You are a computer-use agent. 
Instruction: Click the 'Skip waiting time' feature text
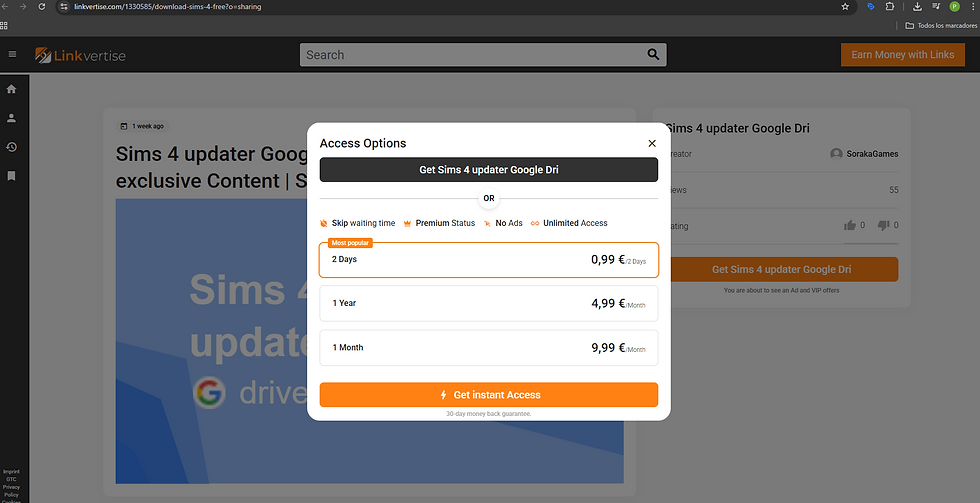pos(363,223)
